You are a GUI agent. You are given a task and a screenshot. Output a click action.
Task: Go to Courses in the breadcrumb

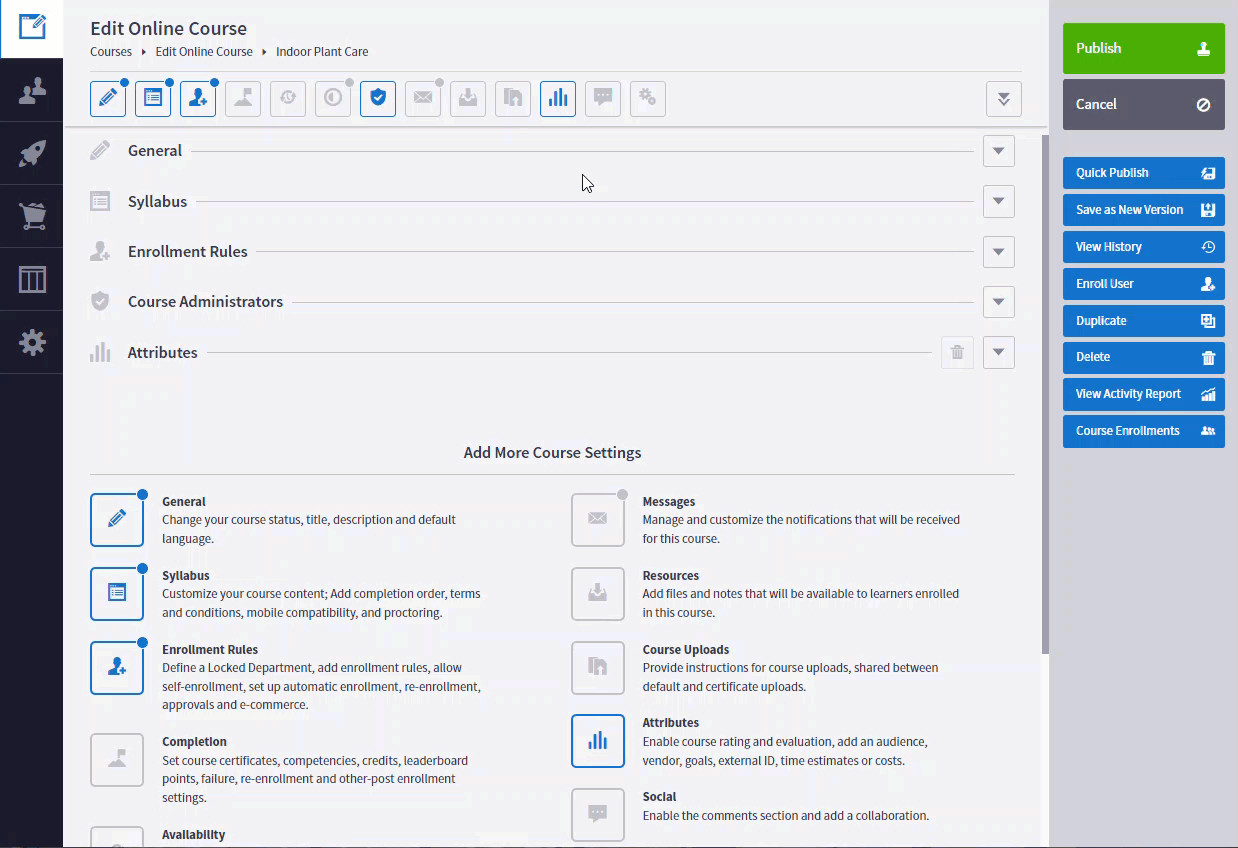(x=111, y=52)
